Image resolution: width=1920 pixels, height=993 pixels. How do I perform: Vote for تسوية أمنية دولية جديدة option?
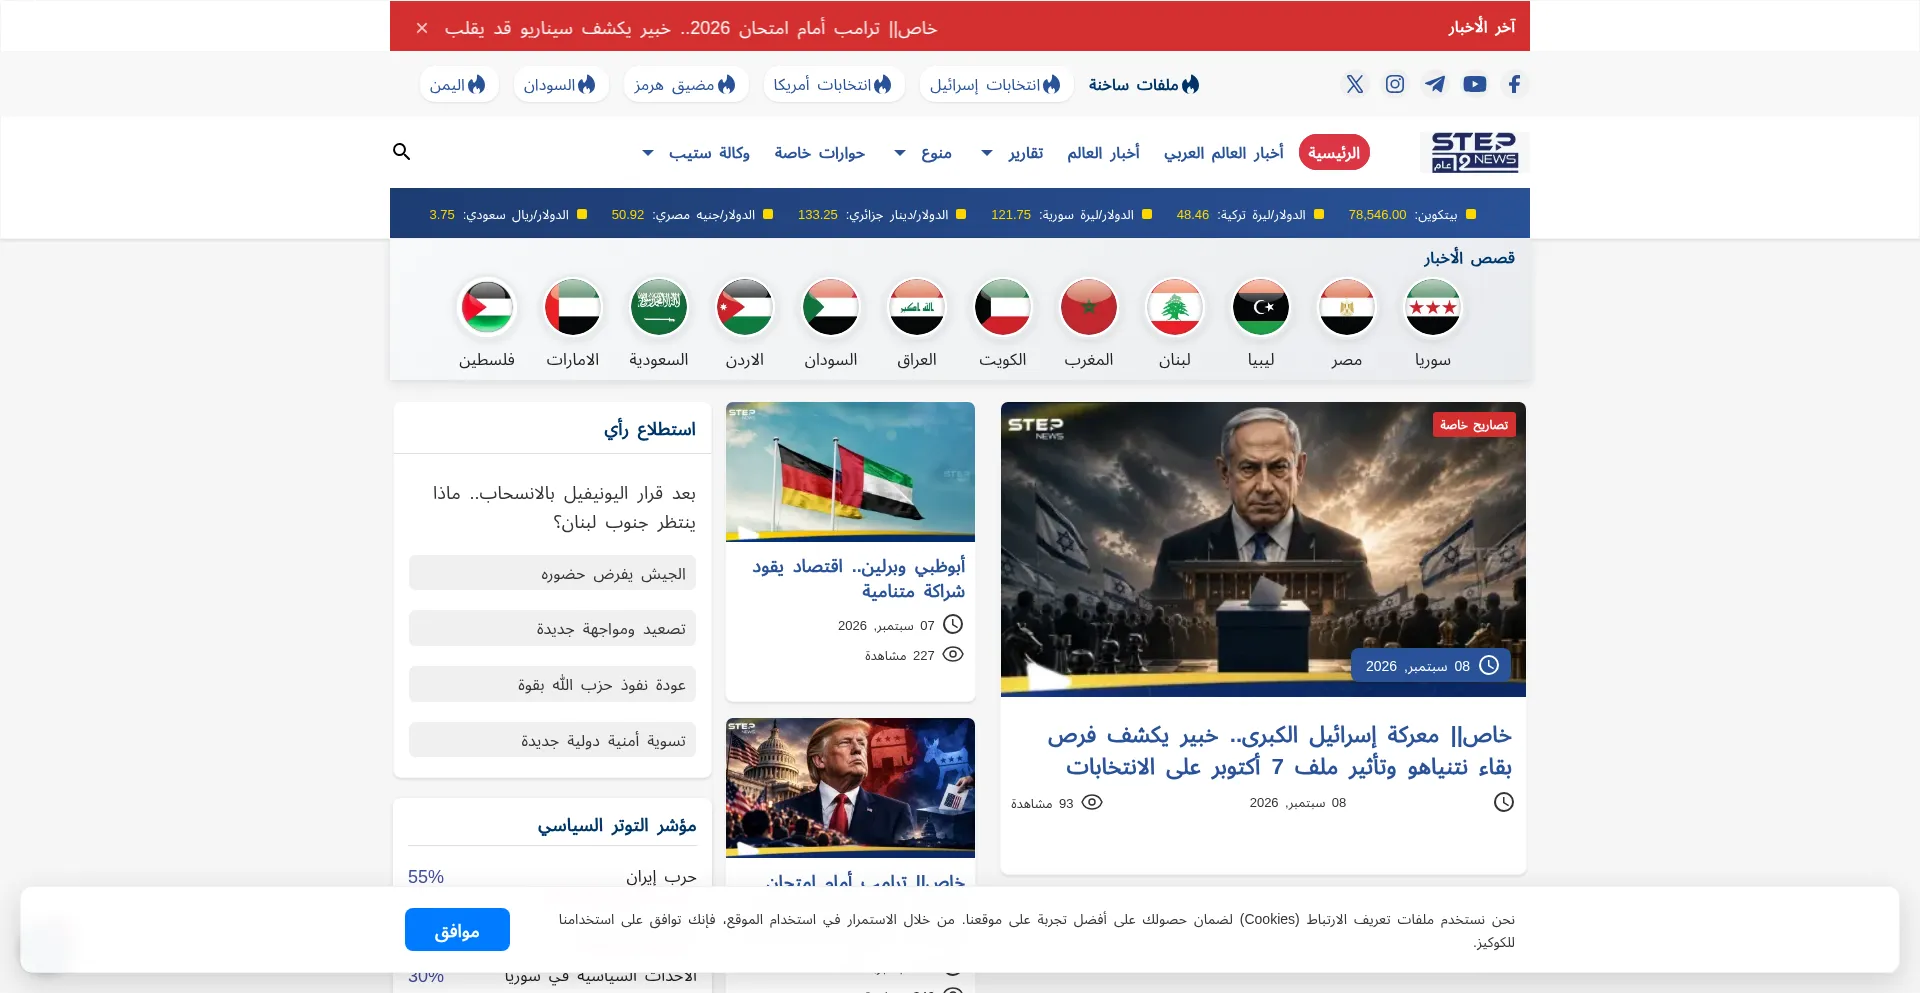(552, 740)
